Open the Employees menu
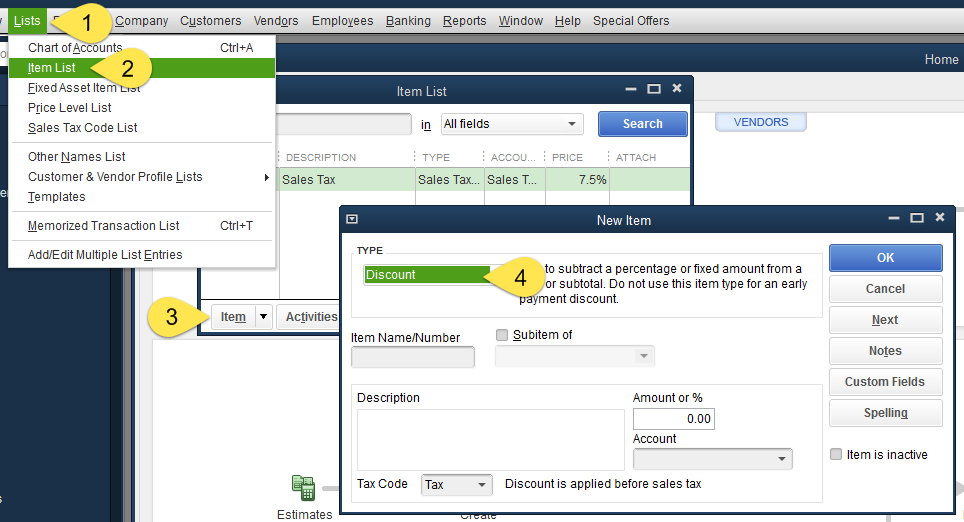The height and width of the screenshot is (522, 964). tap(342, 21)
